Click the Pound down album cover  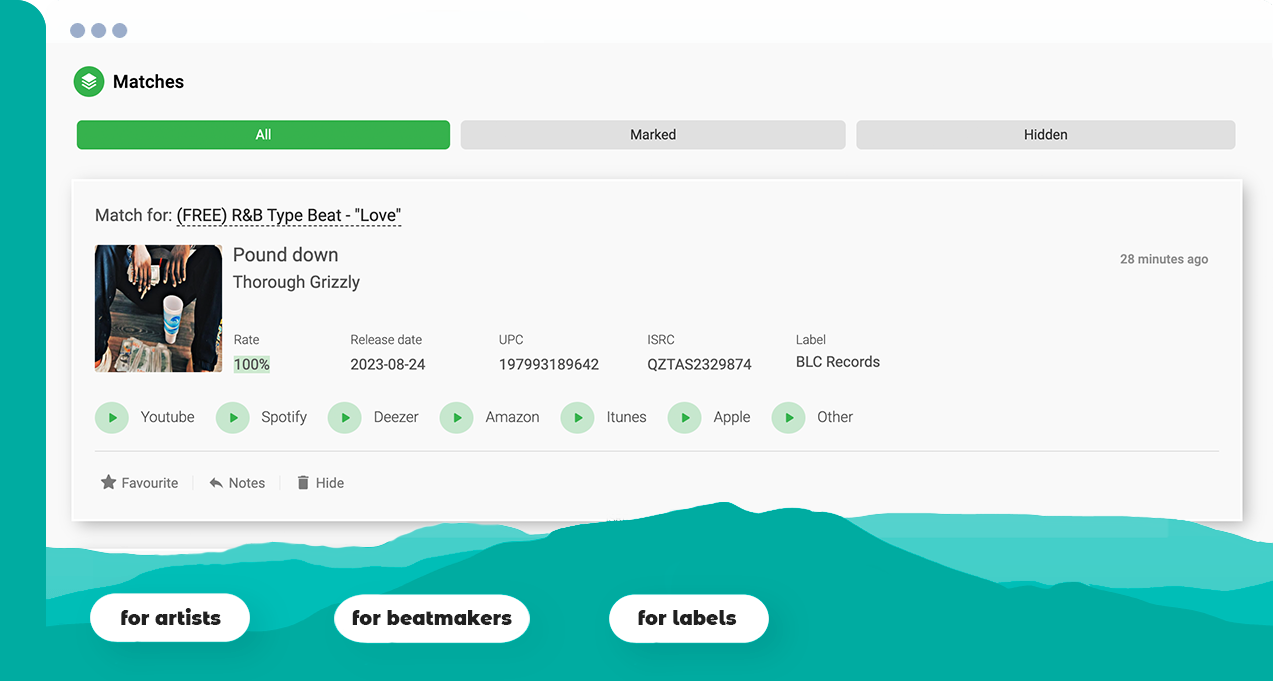click(x=158, y=308)
